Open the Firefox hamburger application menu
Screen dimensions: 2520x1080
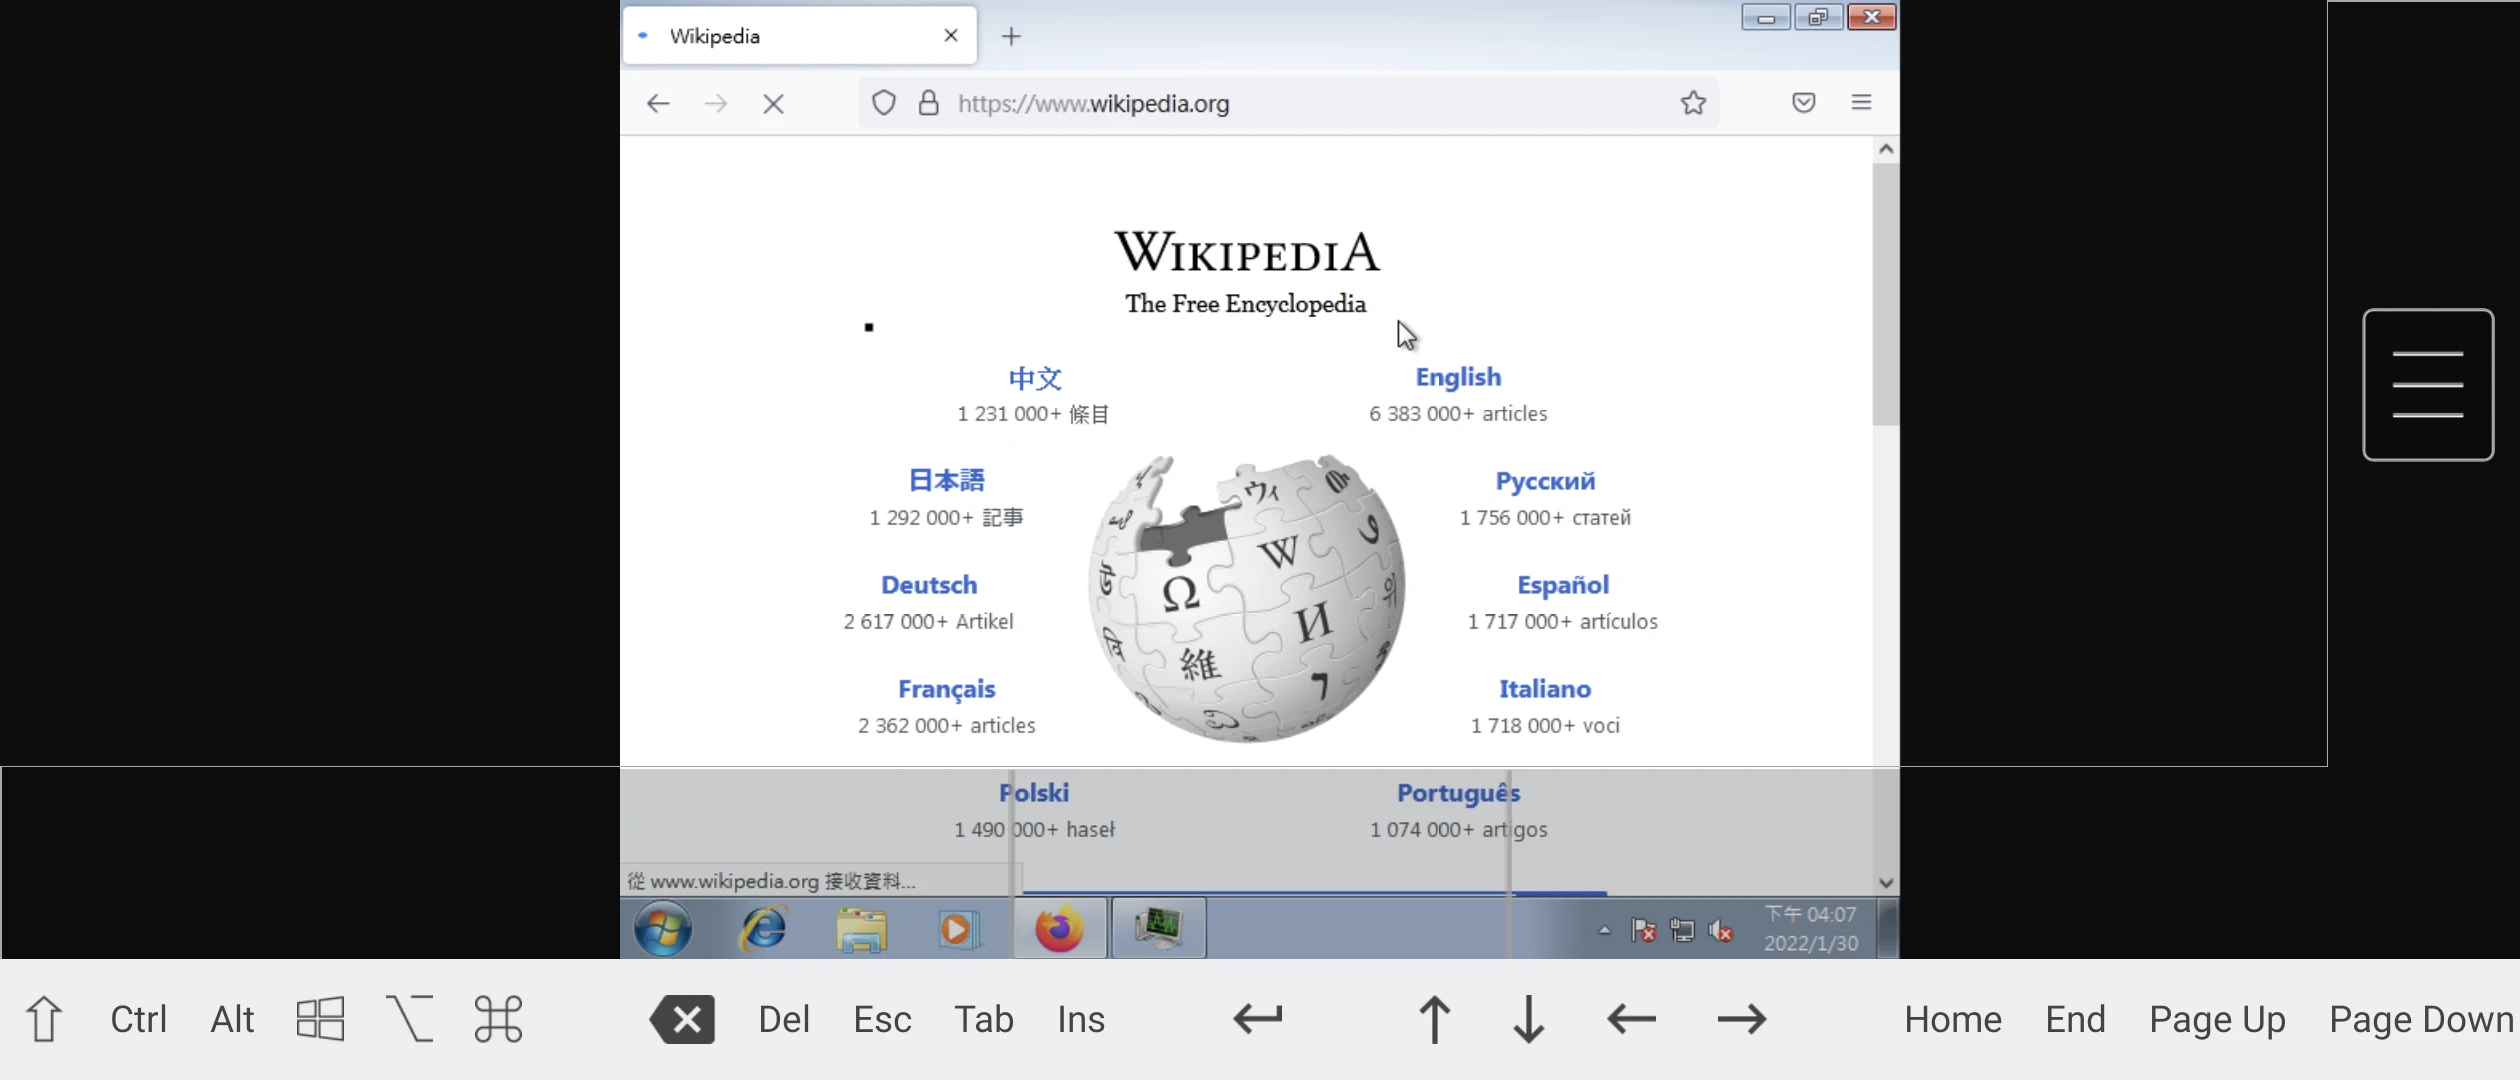pyautogui.click(x=1861, y=103)
